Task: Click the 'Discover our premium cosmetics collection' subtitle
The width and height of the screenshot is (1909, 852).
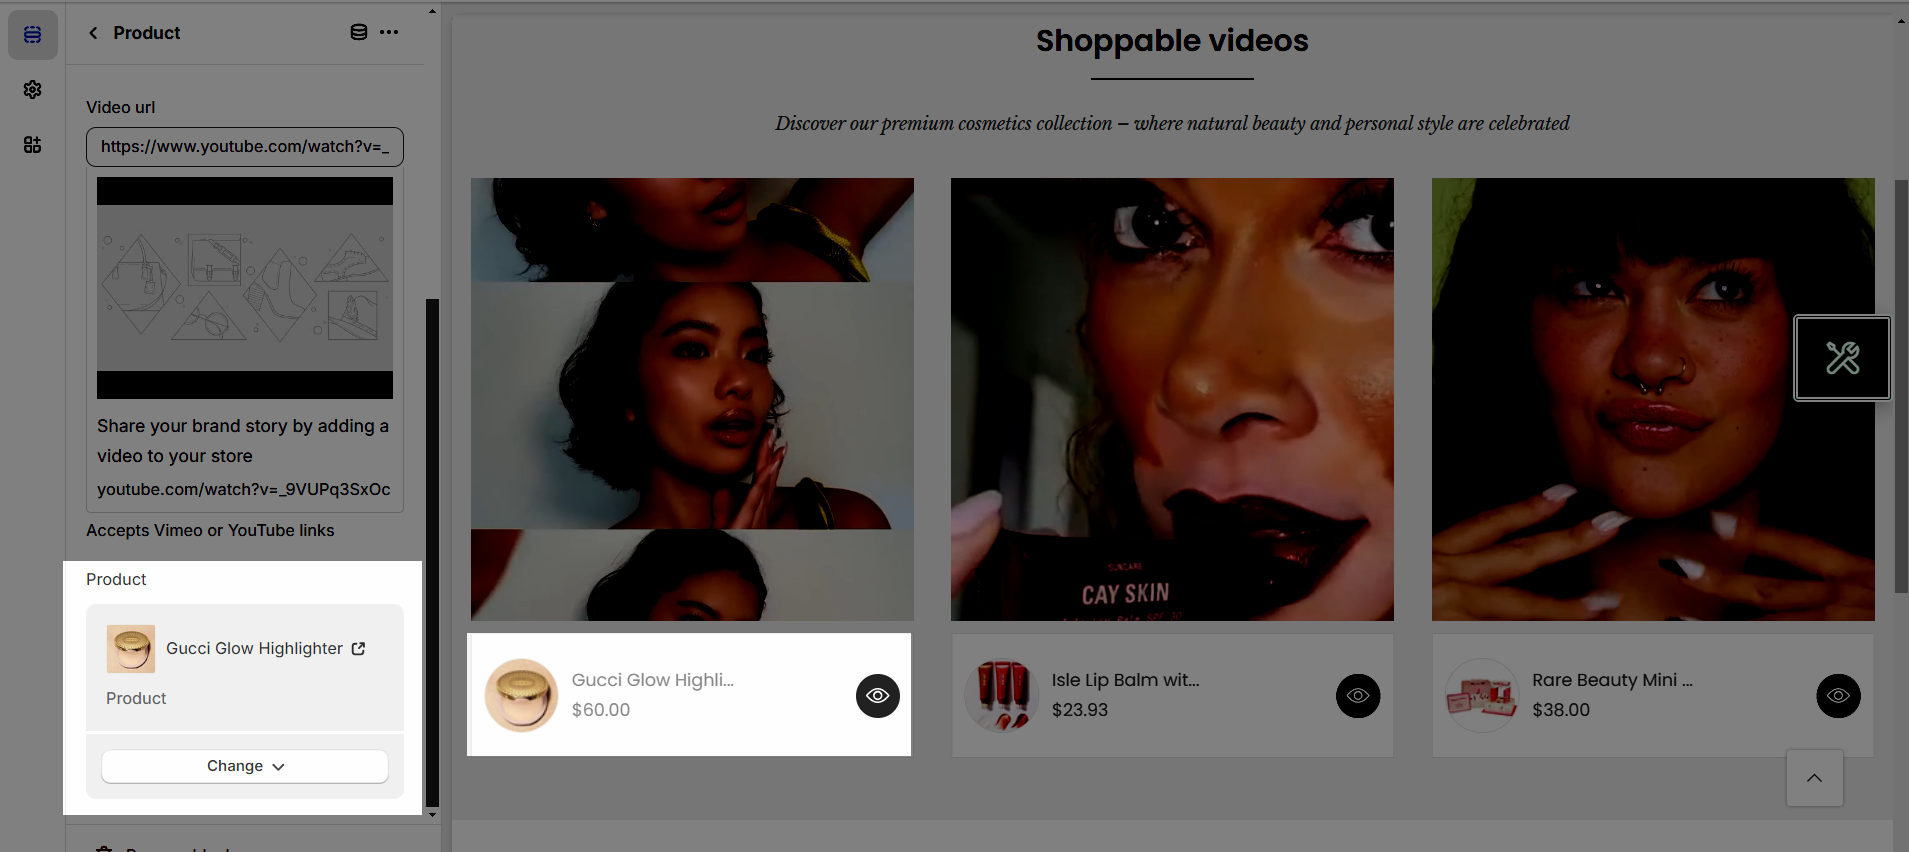Action: (x=1172, y=123)
